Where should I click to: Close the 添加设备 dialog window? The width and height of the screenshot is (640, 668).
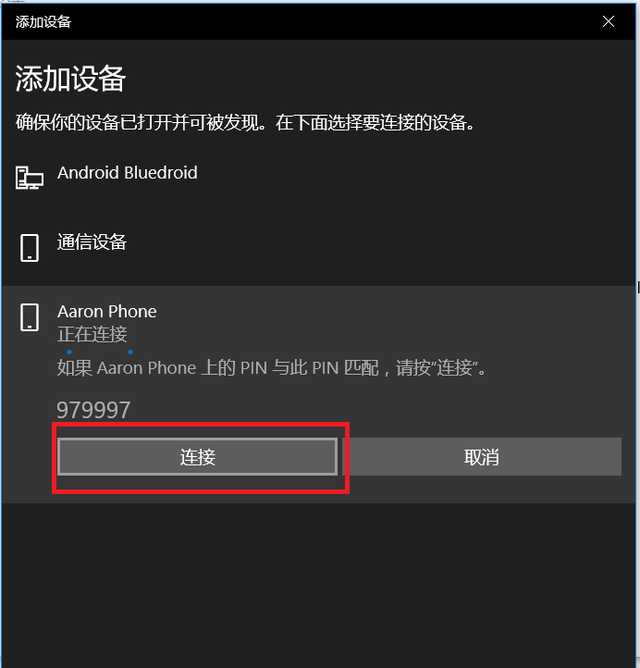click(x=608, y=21)
